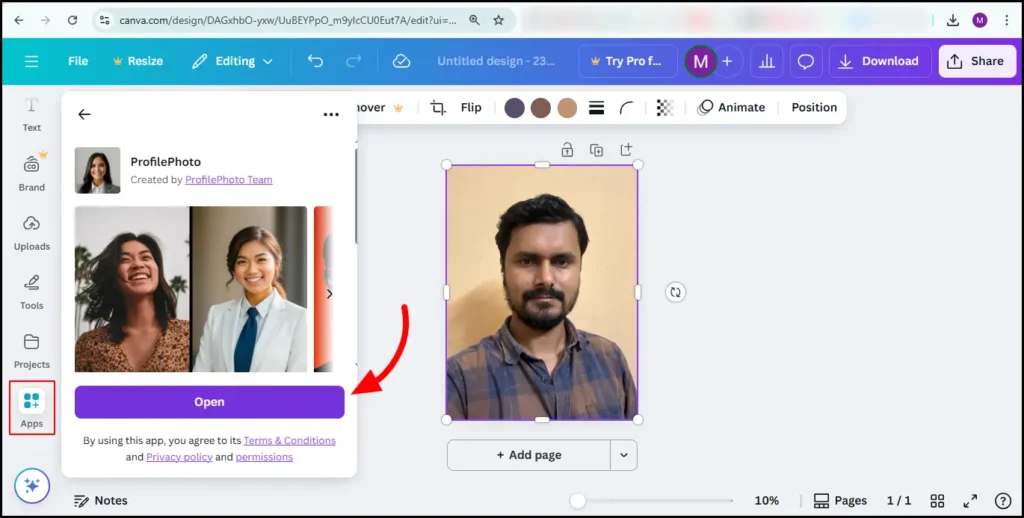Click the Open app button

[209, 402]
